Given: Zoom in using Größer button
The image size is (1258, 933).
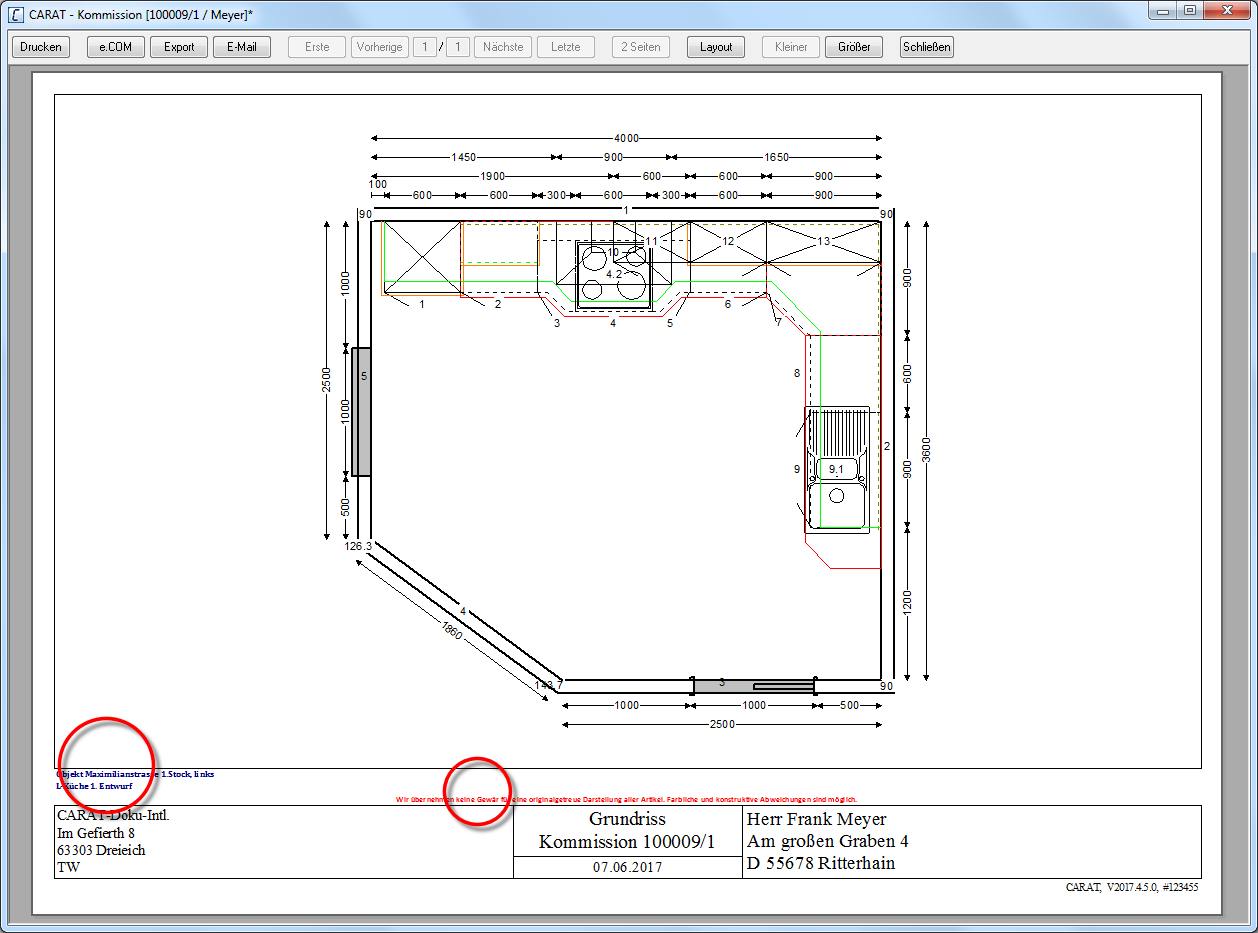Looking at the screenshot, I should [x=854, y=47].
